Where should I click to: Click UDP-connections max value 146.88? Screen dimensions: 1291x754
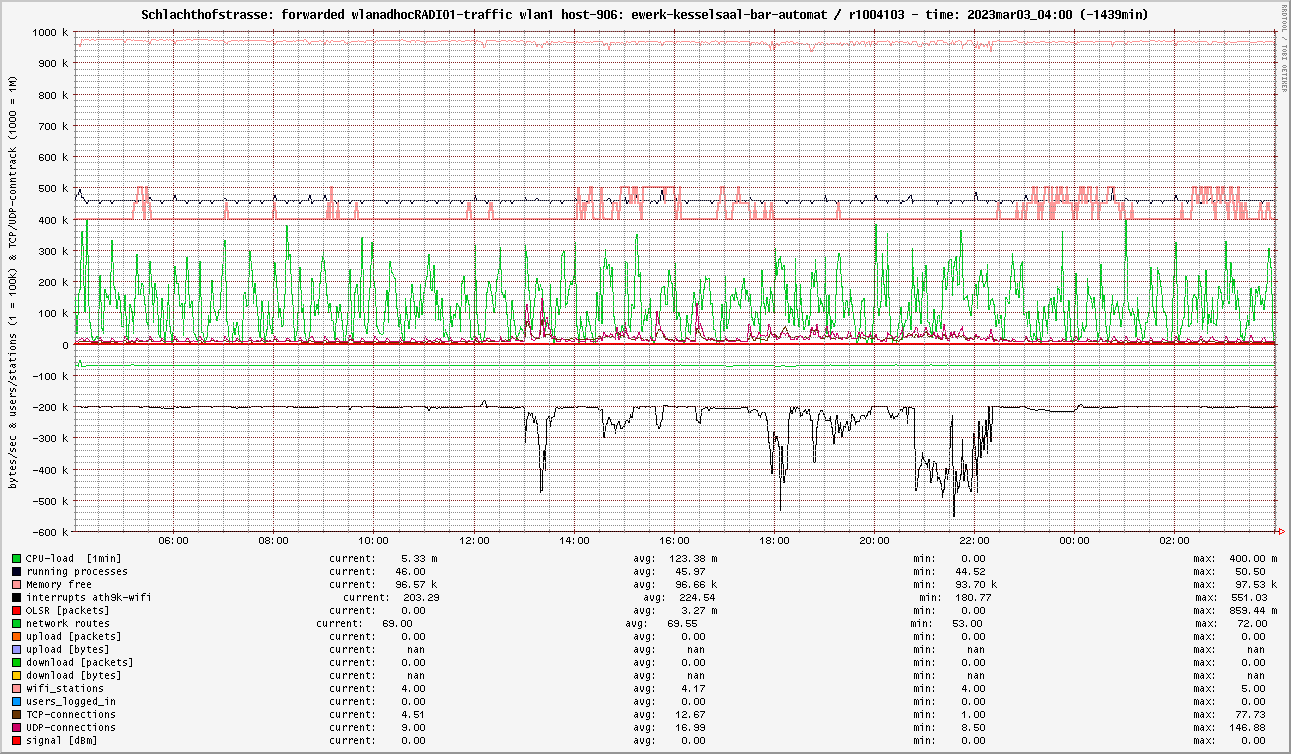tap(1246, 727)
